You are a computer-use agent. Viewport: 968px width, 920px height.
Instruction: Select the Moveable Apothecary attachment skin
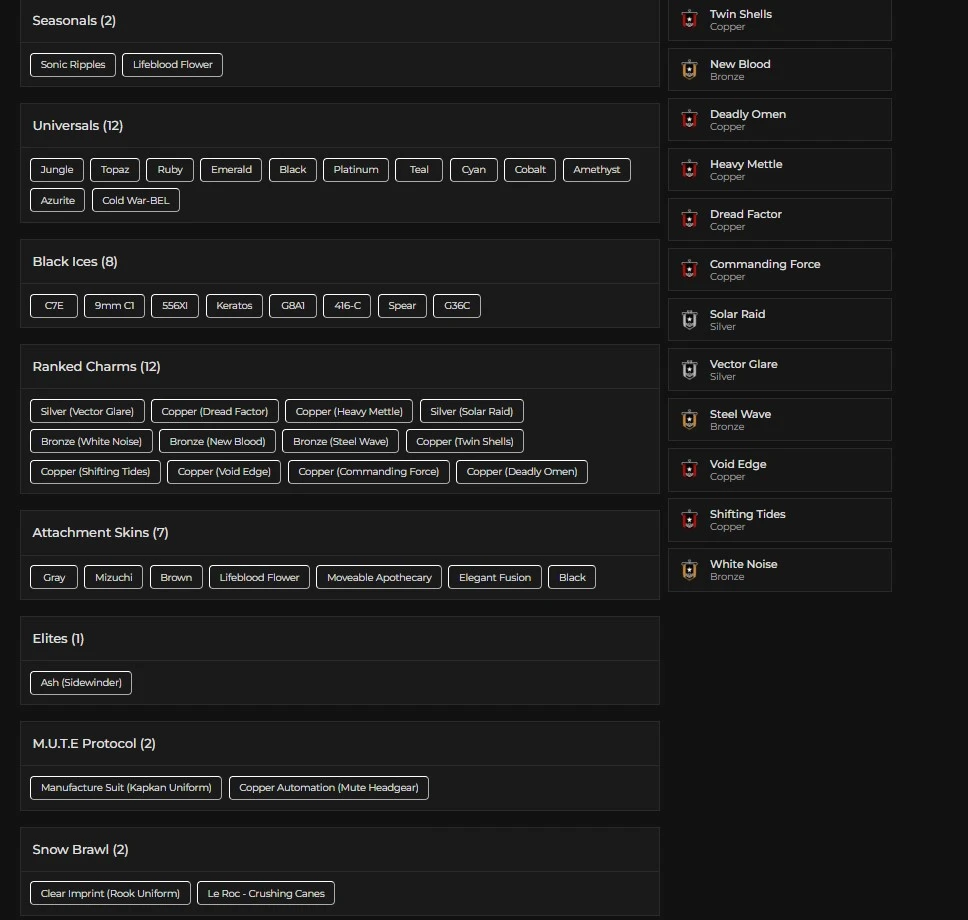(379, 578)
